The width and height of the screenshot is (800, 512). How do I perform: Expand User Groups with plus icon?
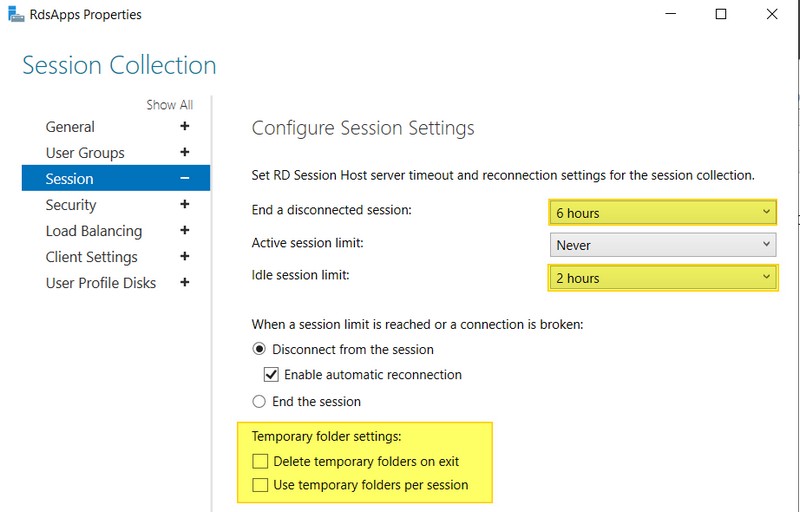tap(184, 153)
